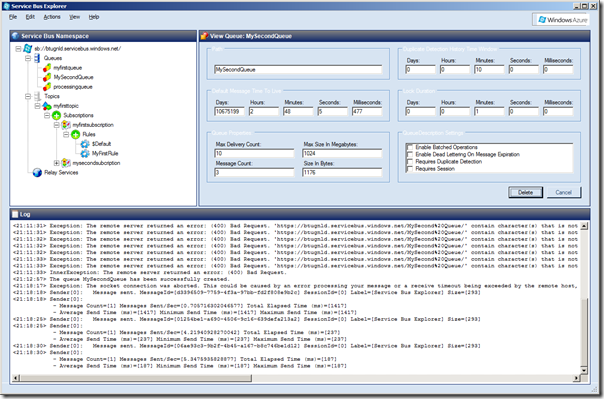Click the Topics folder icon
The height and width of the screenshot is (399, 604).
pos(37,96)
